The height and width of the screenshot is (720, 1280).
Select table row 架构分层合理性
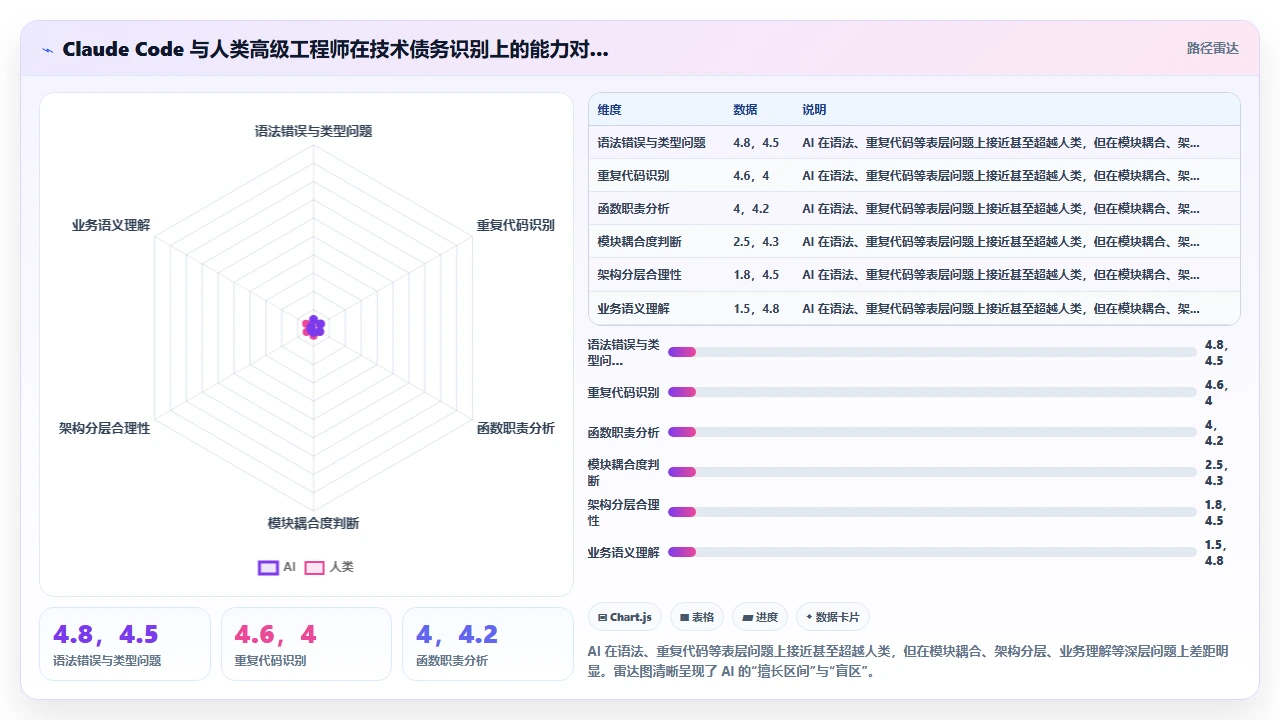[914, 275]
